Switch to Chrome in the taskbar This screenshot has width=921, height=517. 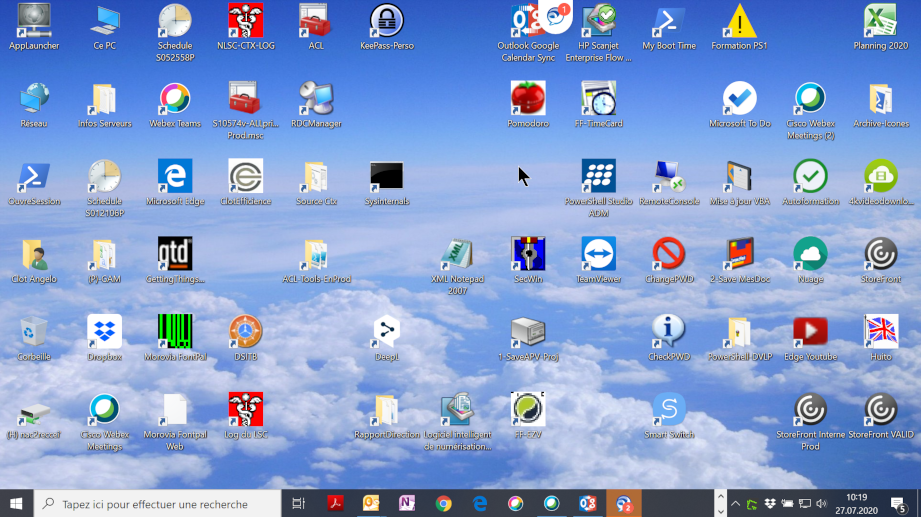[x=443, y=503]
